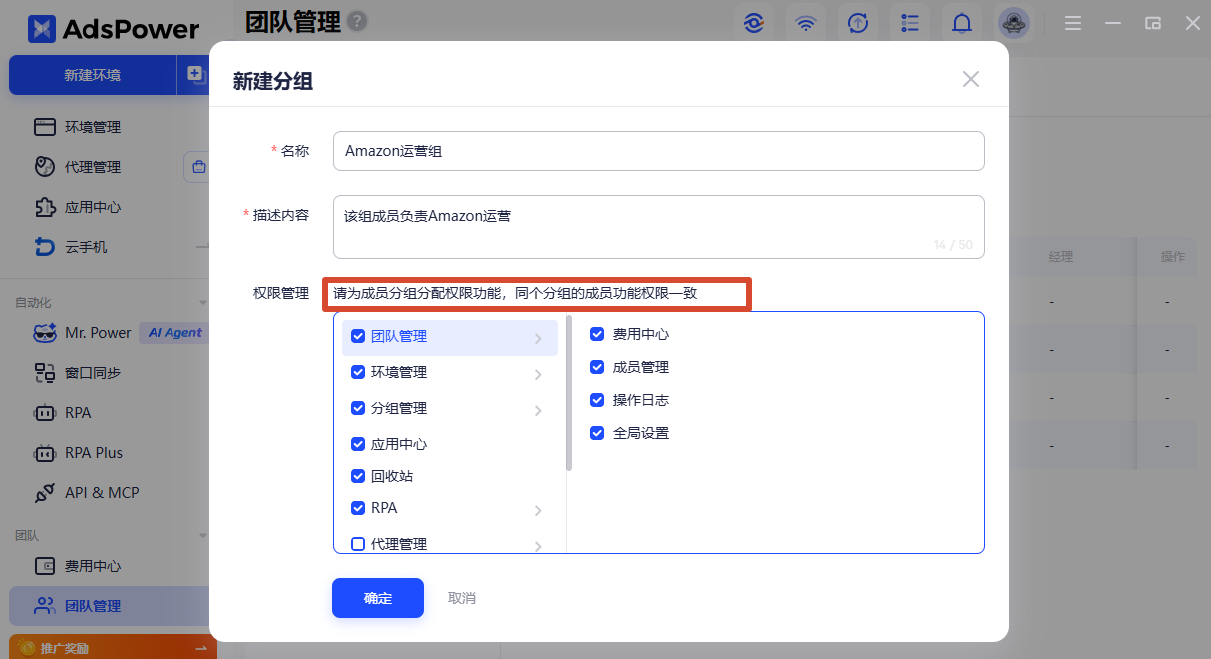Open the task list icon in toolbar

click(910, 23)
